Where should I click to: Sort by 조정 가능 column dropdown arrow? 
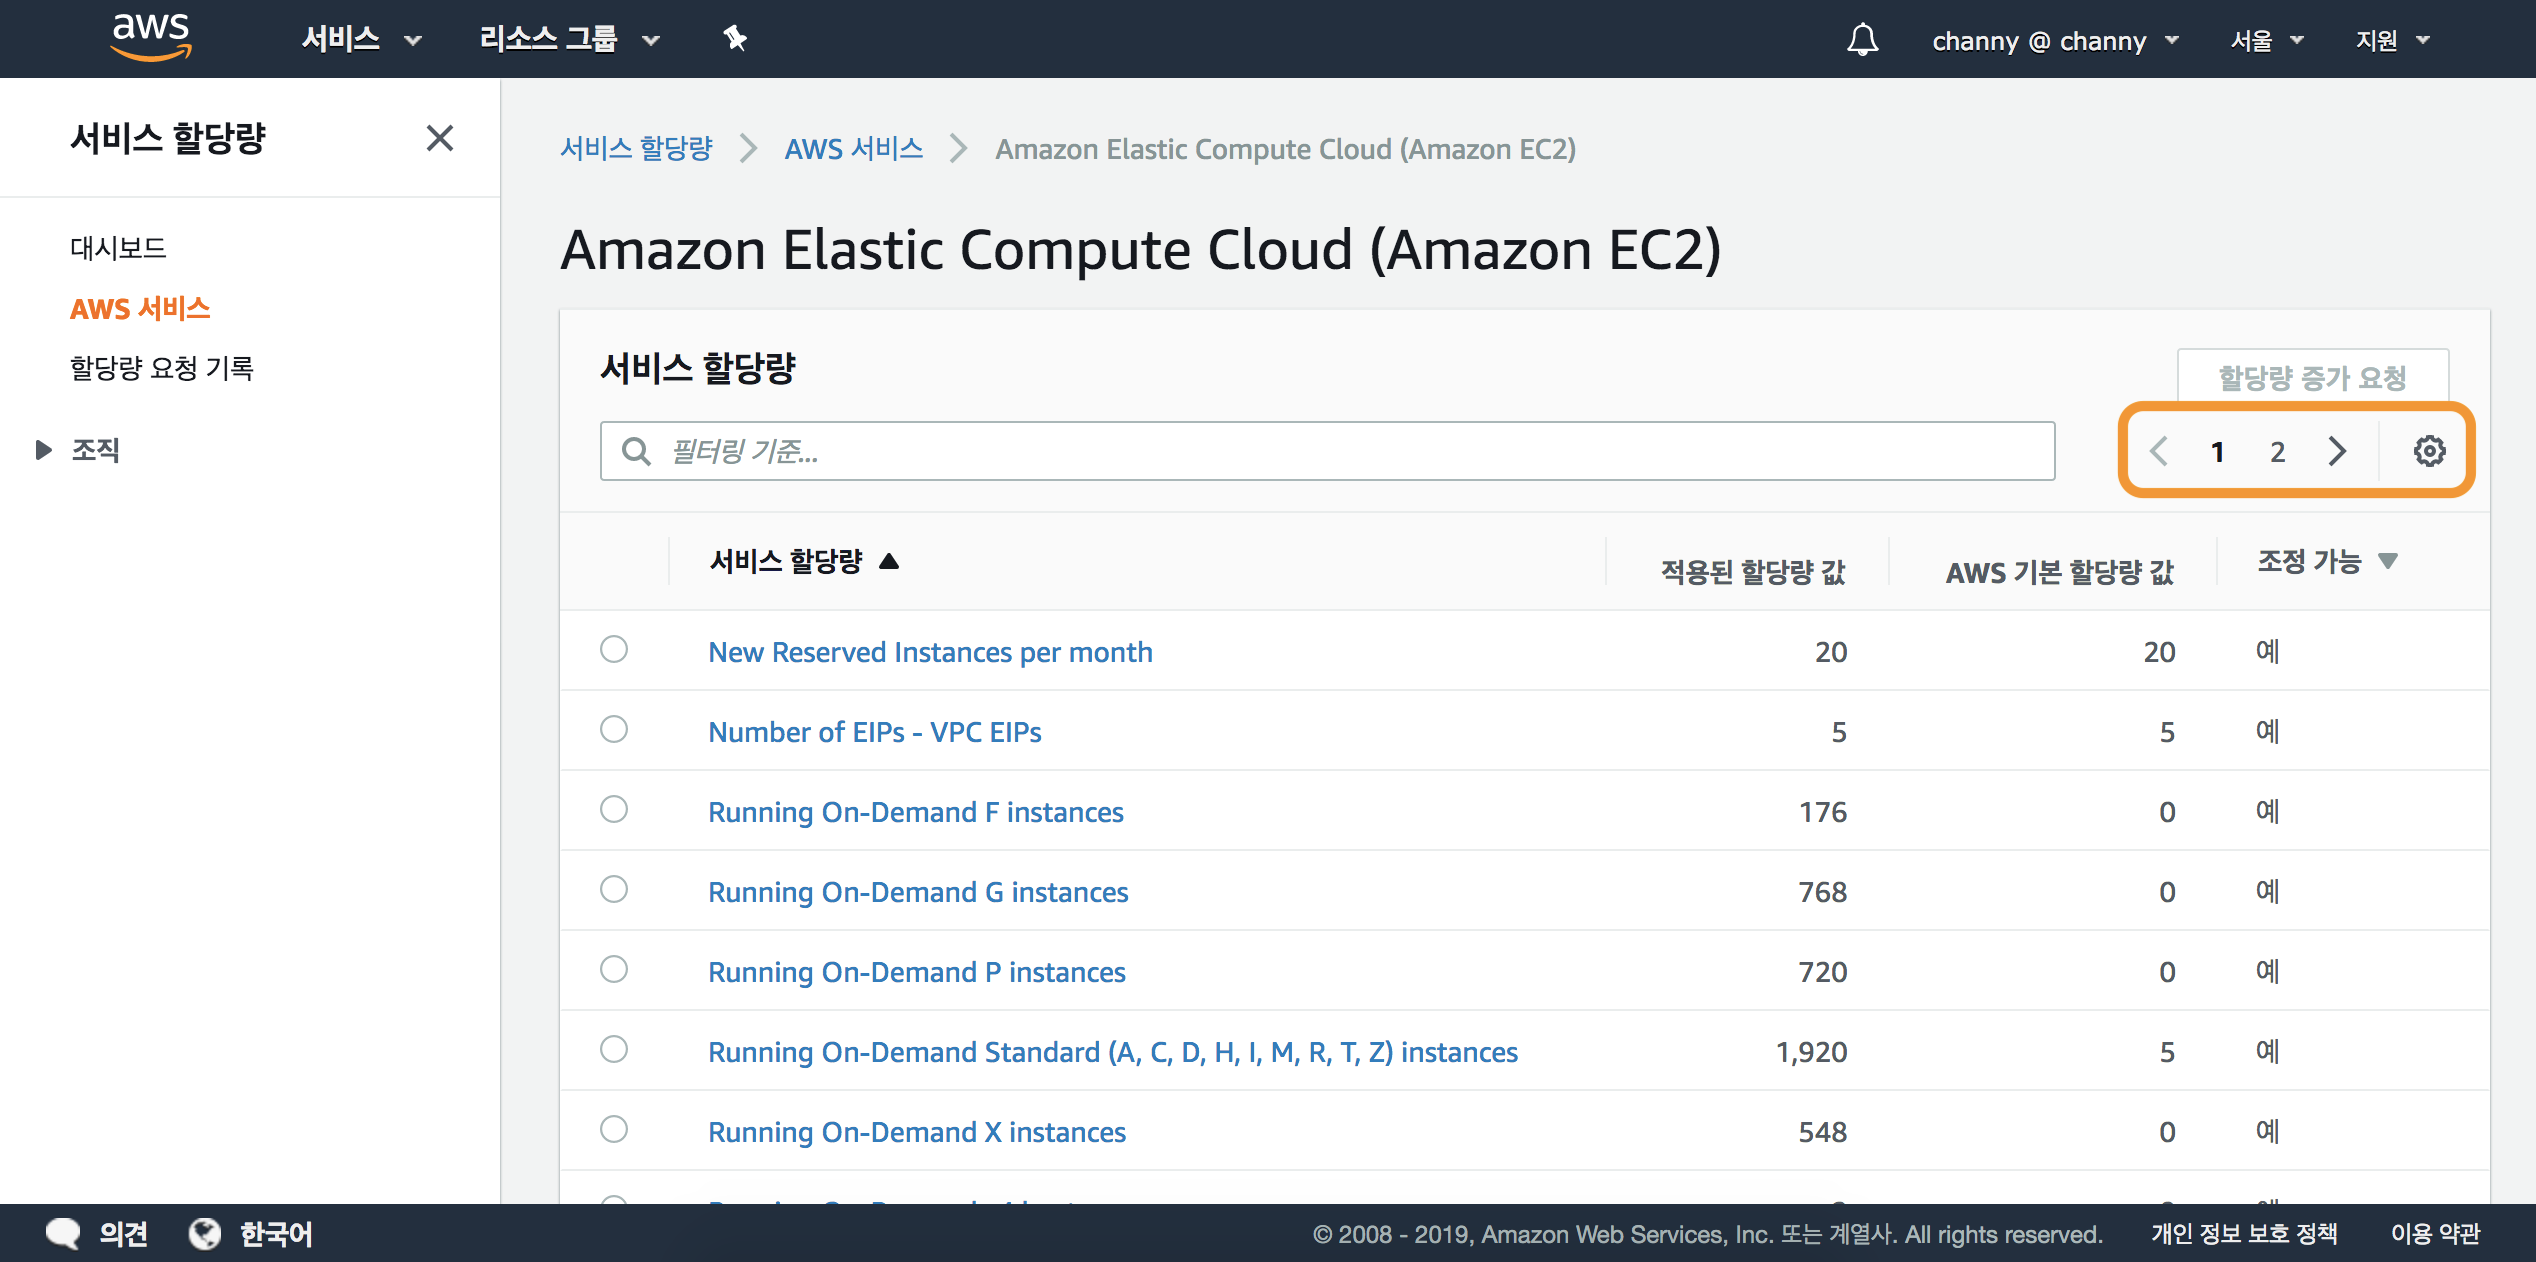2388,561
